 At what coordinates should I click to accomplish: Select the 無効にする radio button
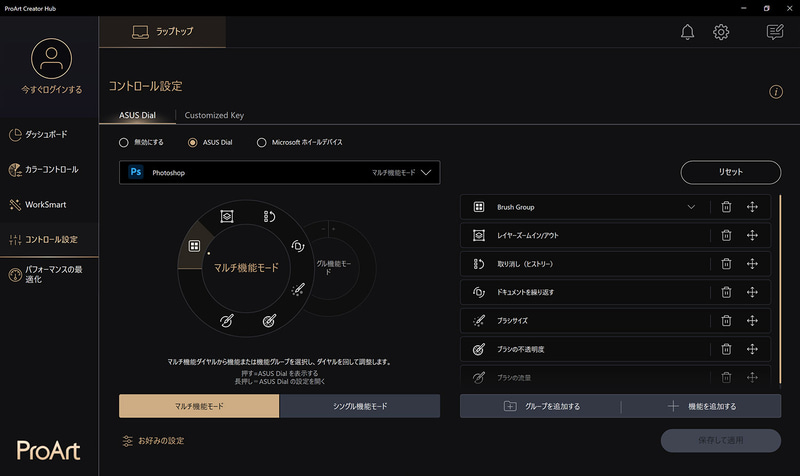coord(123,143)
